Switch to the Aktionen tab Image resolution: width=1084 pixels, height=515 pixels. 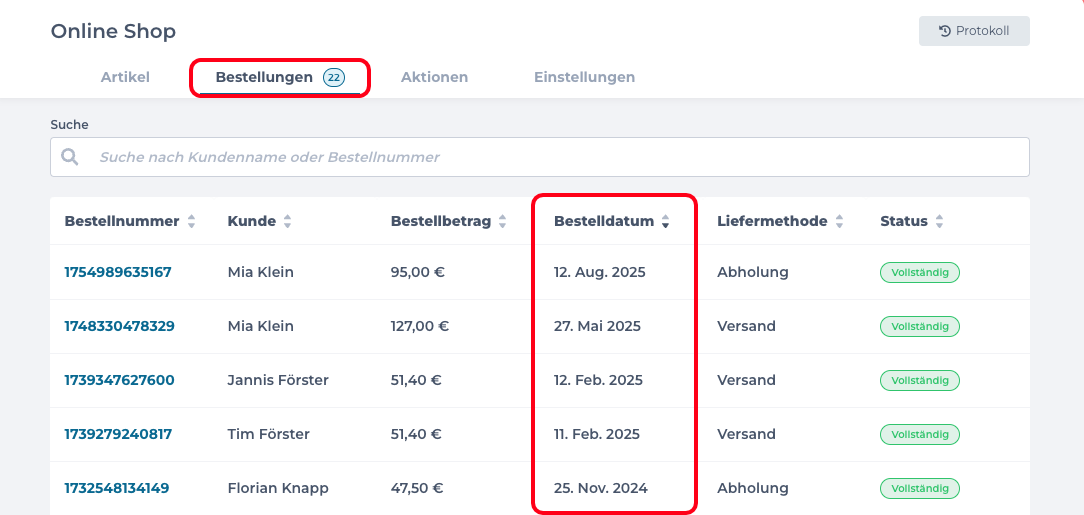click(434, 77)
